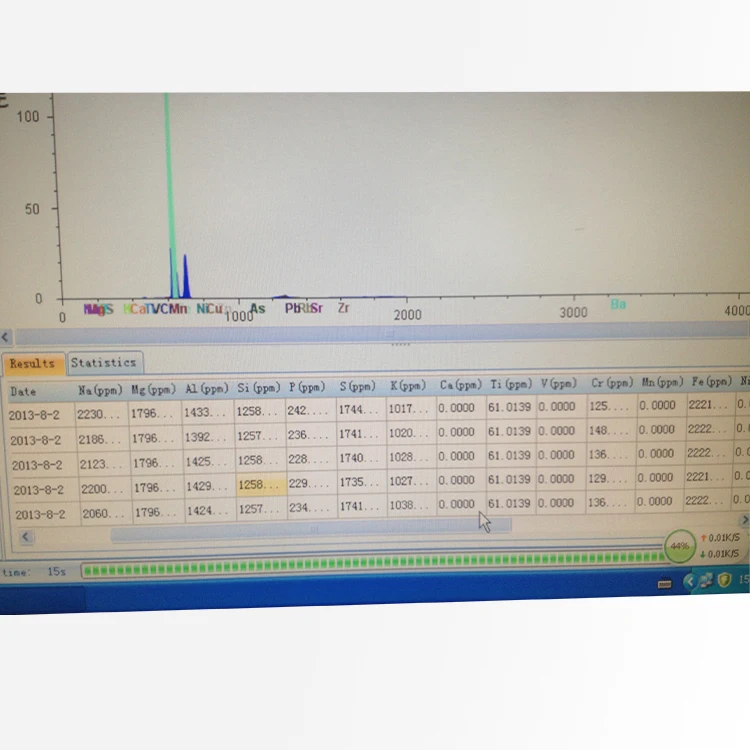Image resolution: width=750 pixels, height=750 pixels.
Task: Open the Results tab
Action: click(x=33, y=364)
